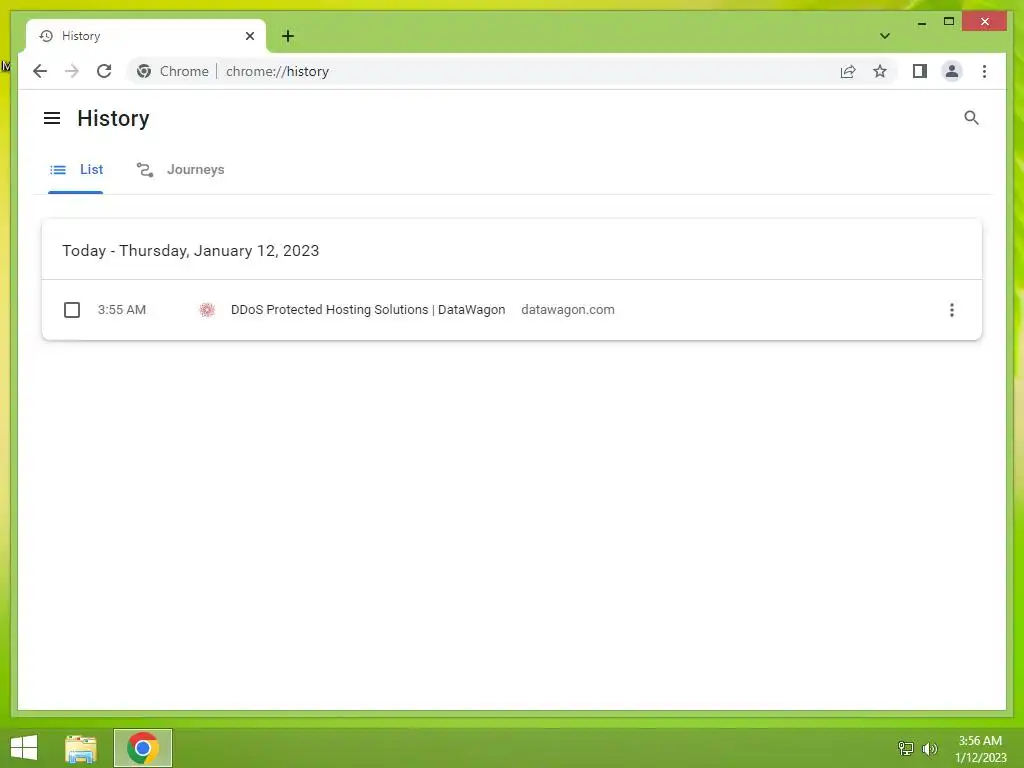Viewport: 1024px width, 768px height.
Task: Open Chrome's three-dot customize menu
Action: coord(984,71)
